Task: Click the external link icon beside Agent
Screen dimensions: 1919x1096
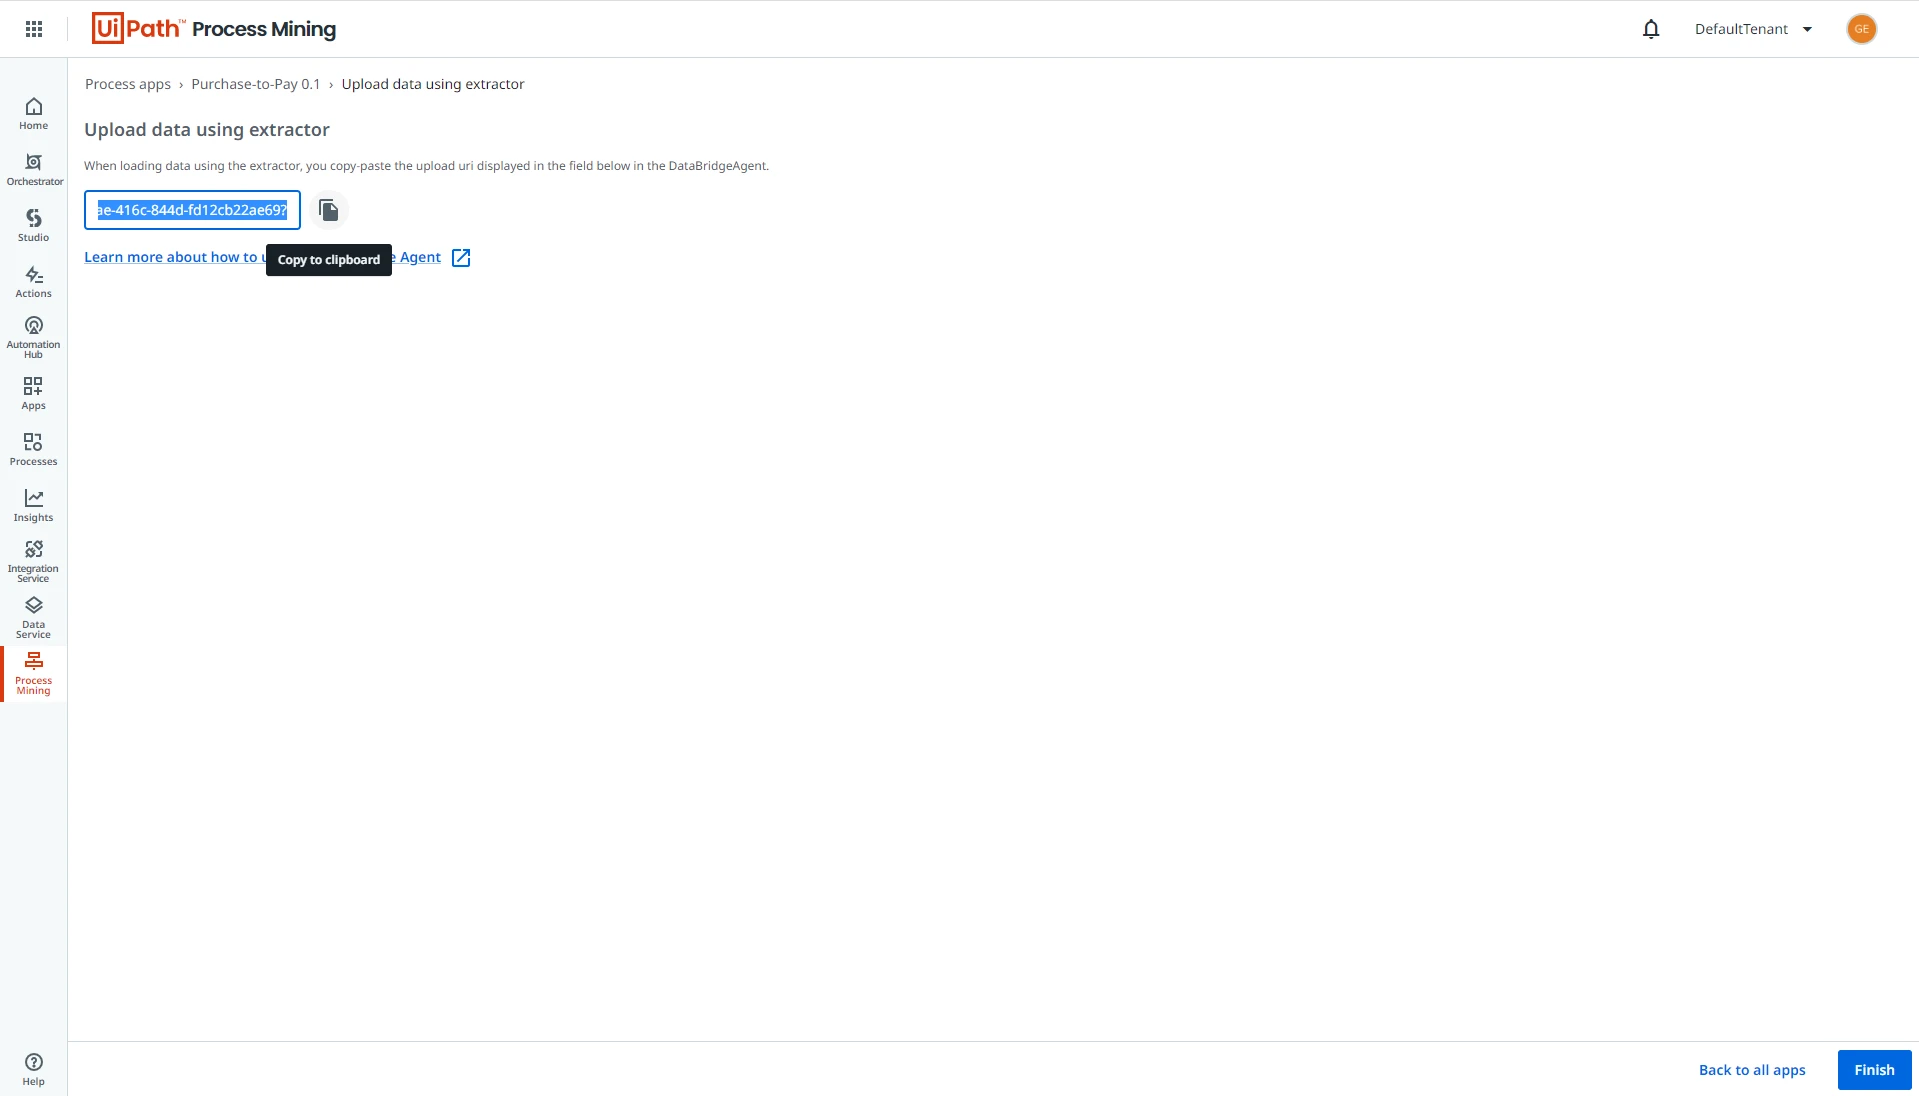Action: click(x=461, y=258)
